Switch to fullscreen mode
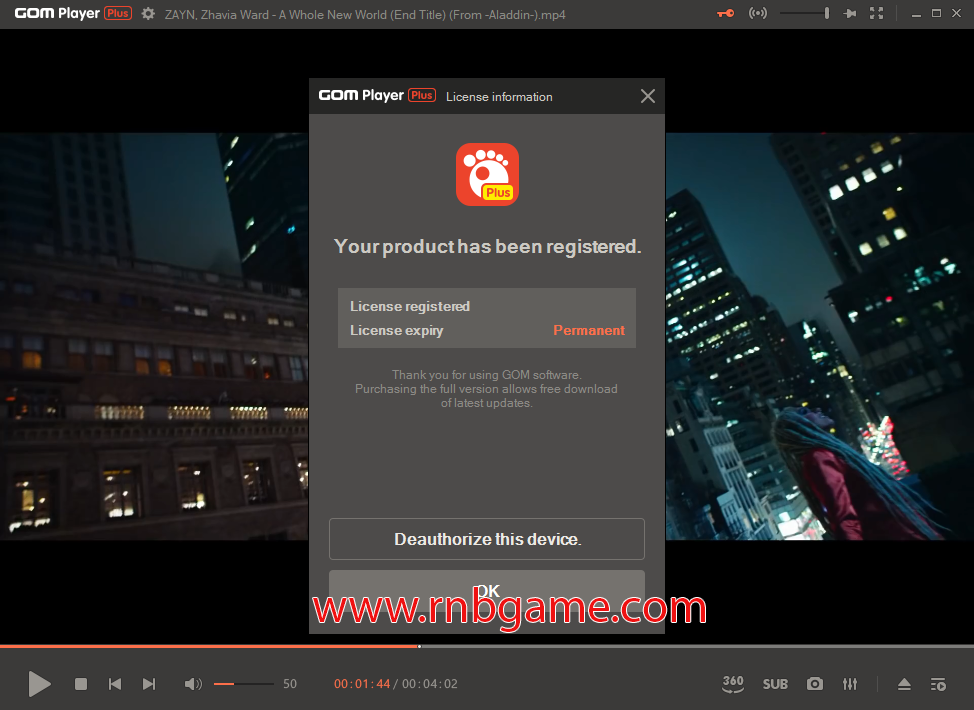 [876, 13]
